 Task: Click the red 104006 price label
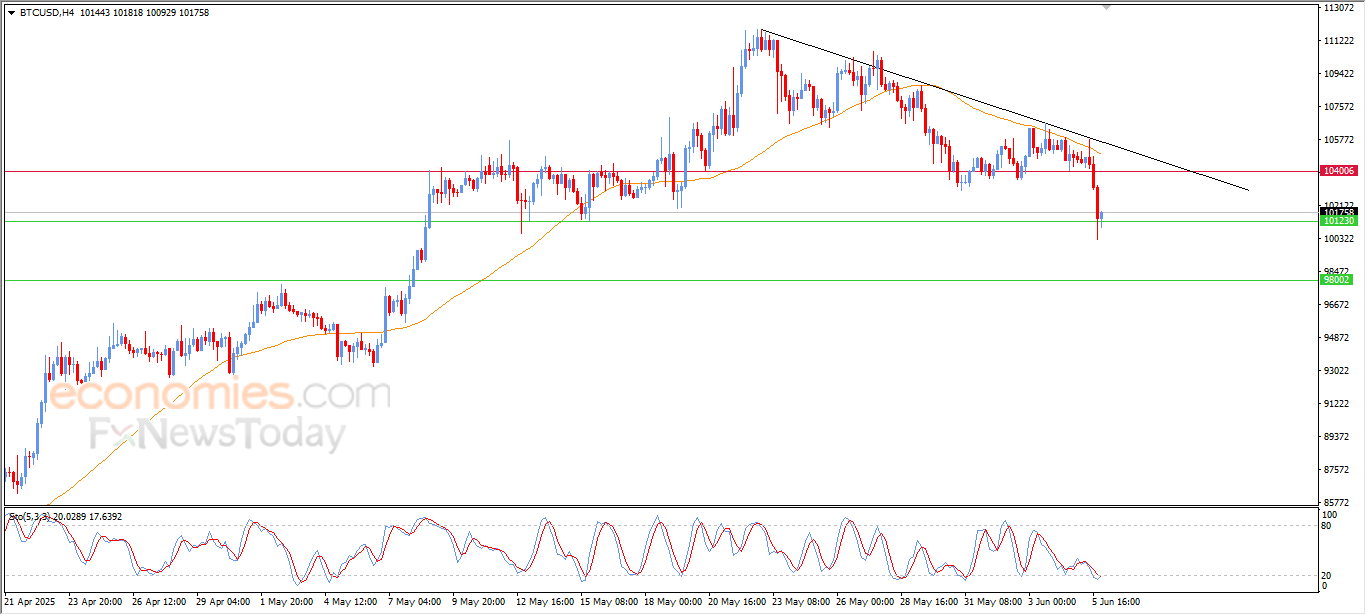(1338, 171)
